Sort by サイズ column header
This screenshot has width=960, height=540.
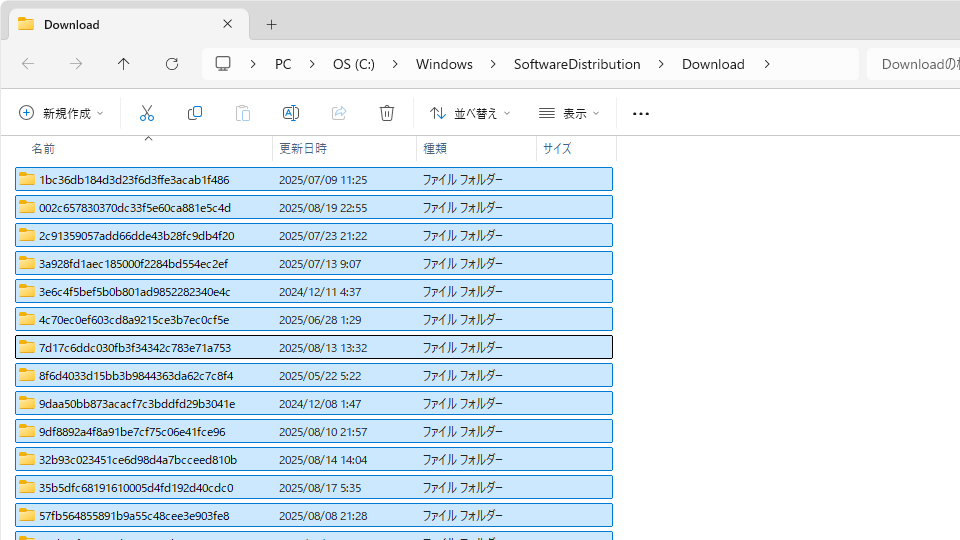[557, 149]
